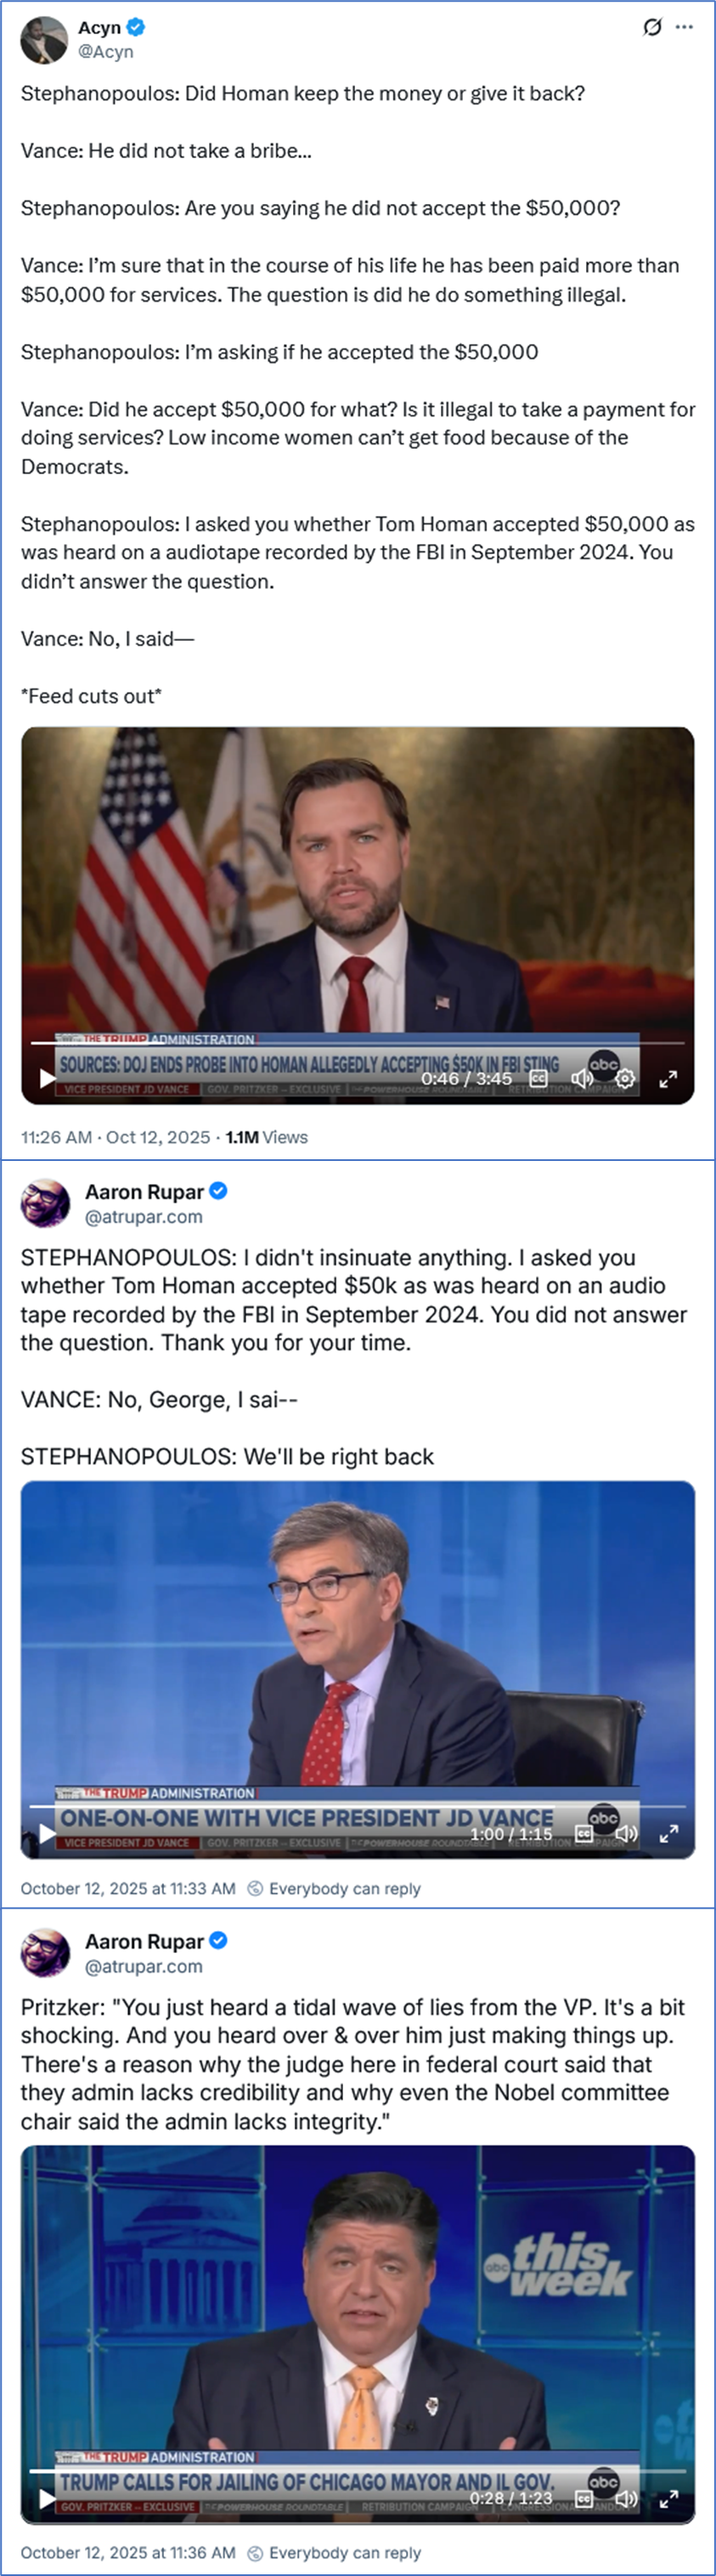Screen dimensions: 716x2576
Task: Open Acyn's profile avatar
Action: (x=44, y=40)
